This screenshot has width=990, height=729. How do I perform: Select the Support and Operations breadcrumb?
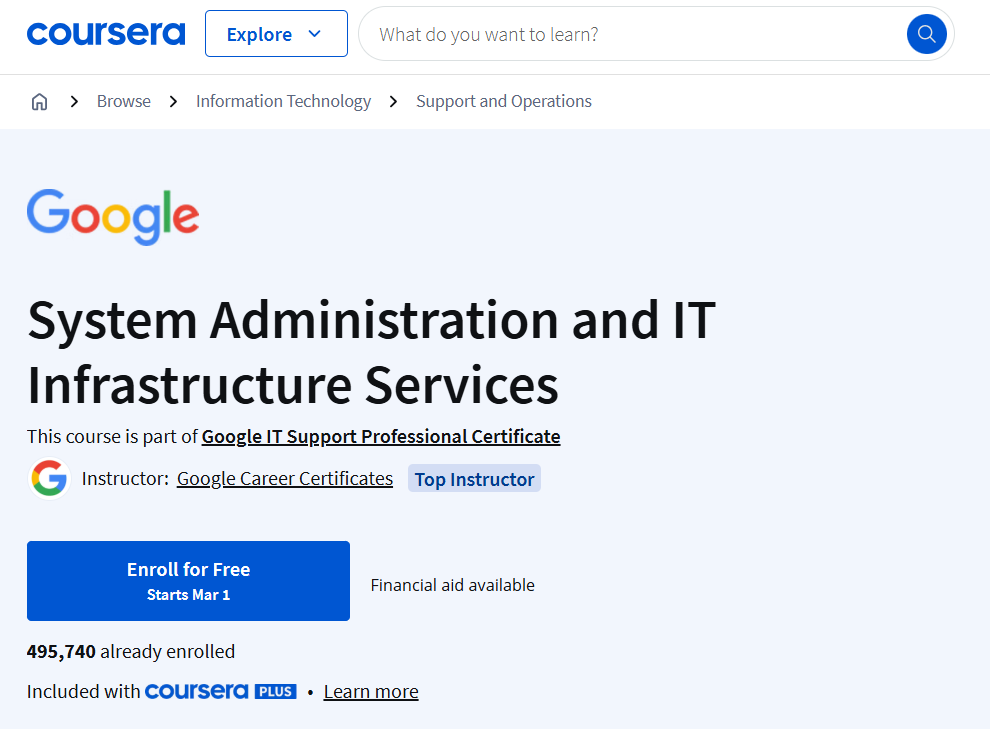pos(503,101)
